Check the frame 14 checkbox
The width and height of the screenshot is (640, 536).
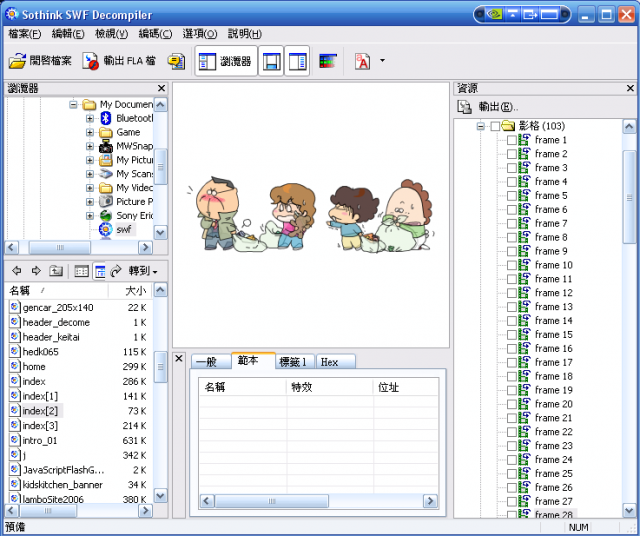[512, 321]
